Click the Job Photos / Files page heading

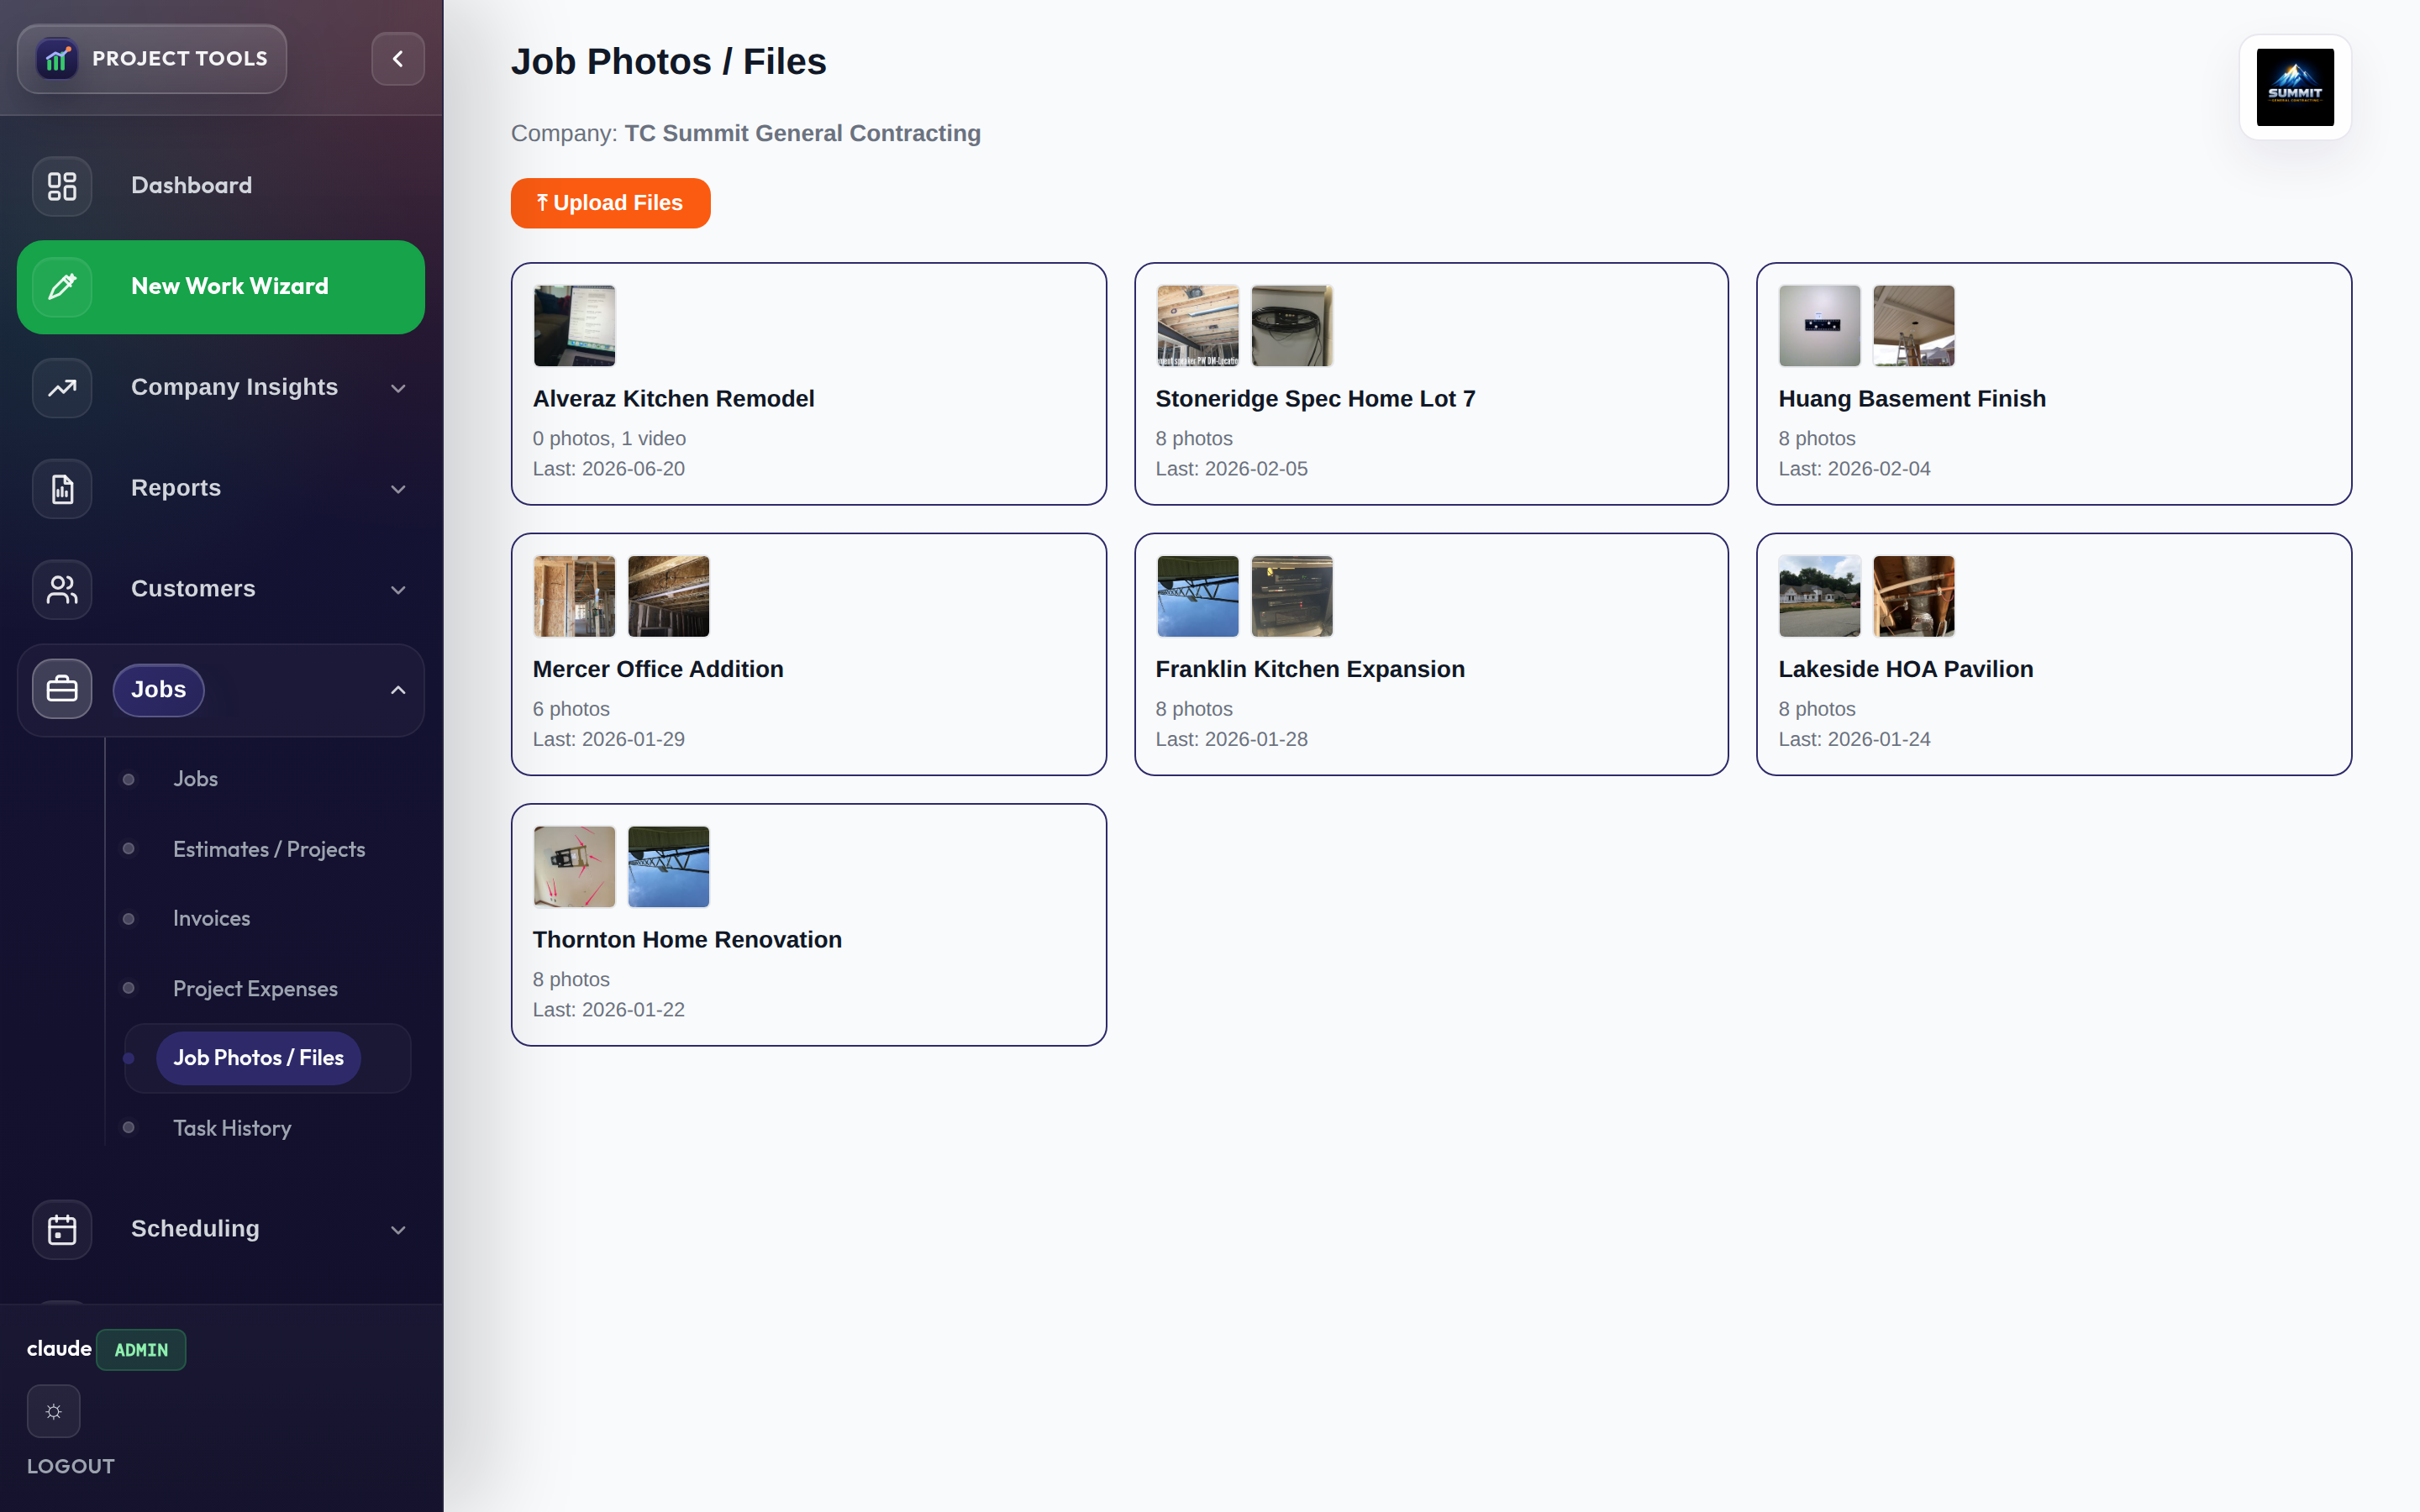[x=668, y=62]
